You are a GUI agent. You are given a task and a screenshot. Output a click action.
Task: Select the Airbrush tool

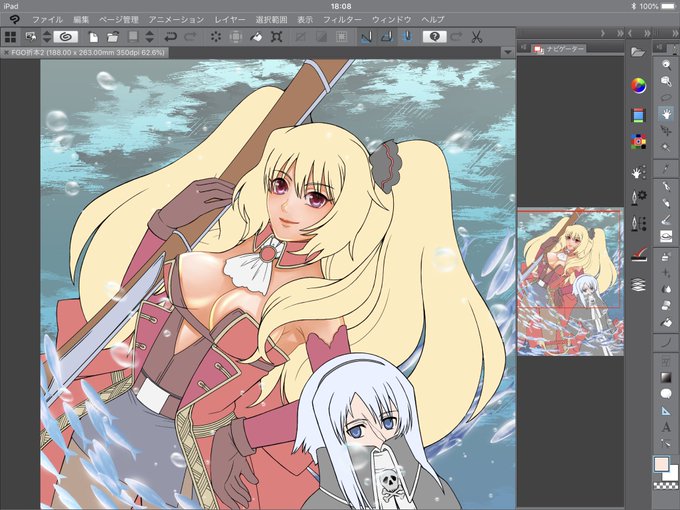(x=666, y=257)
